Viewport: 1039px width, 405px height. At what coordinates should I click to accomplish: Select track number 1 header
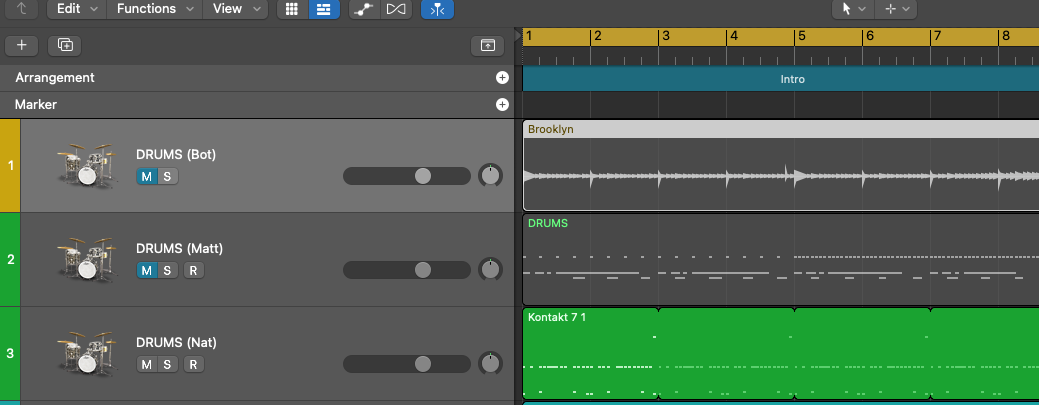pyautogui.click(x=10, y=166)
